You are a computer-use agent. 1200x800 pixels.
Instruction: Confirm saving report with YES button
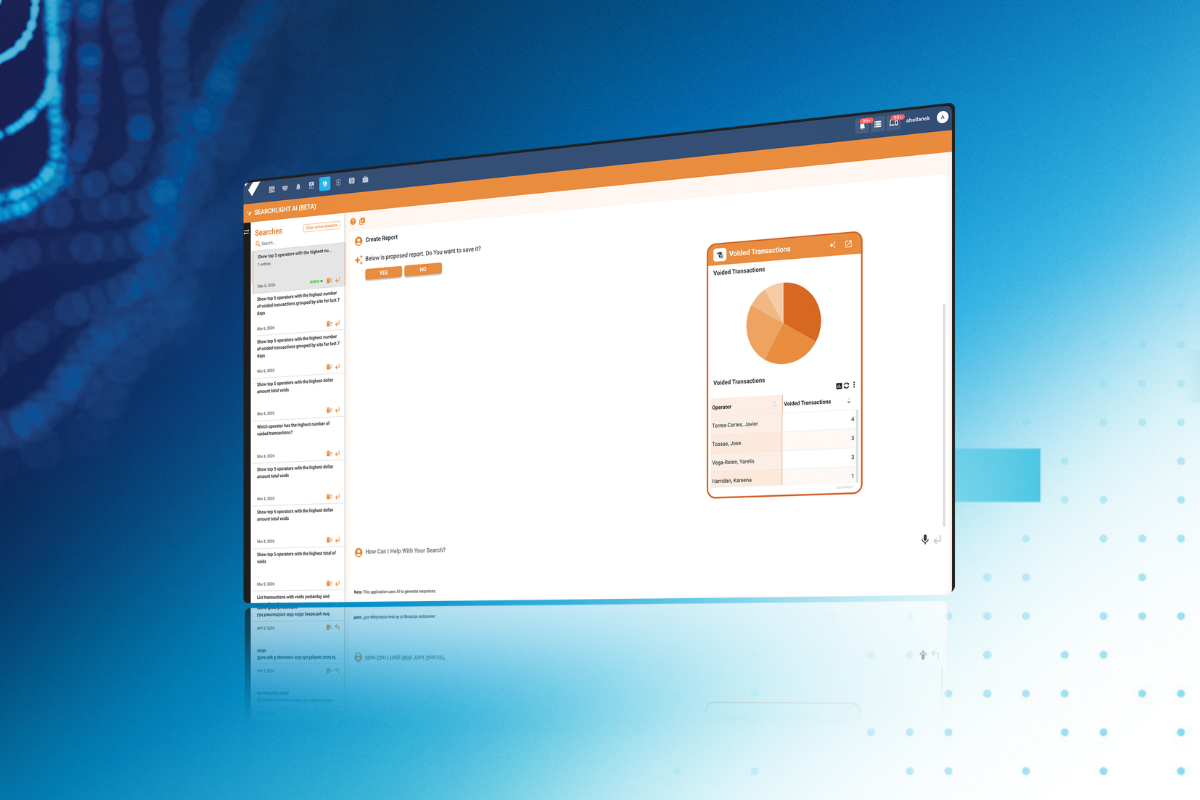click(383, 272)
